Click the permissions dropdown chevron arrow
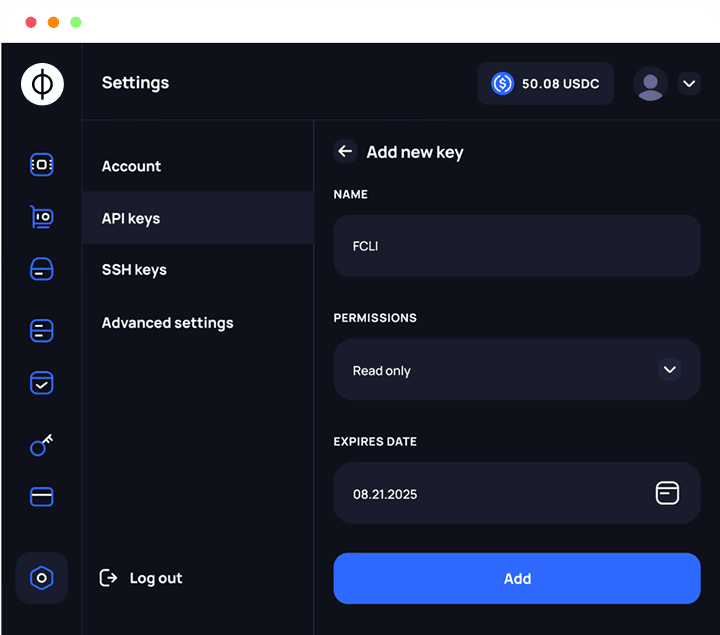 [x=670, y=369]
